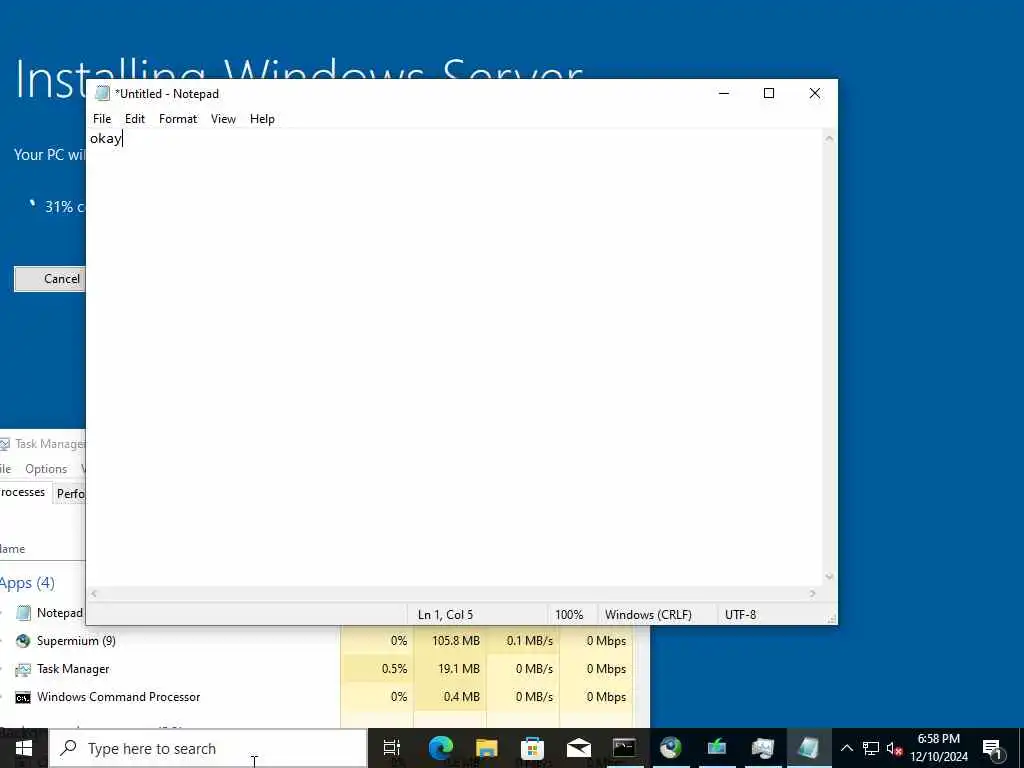Select Notepad row in Task Manager
The width and height of the screenshot is (1024, 768).
[42, 613]
